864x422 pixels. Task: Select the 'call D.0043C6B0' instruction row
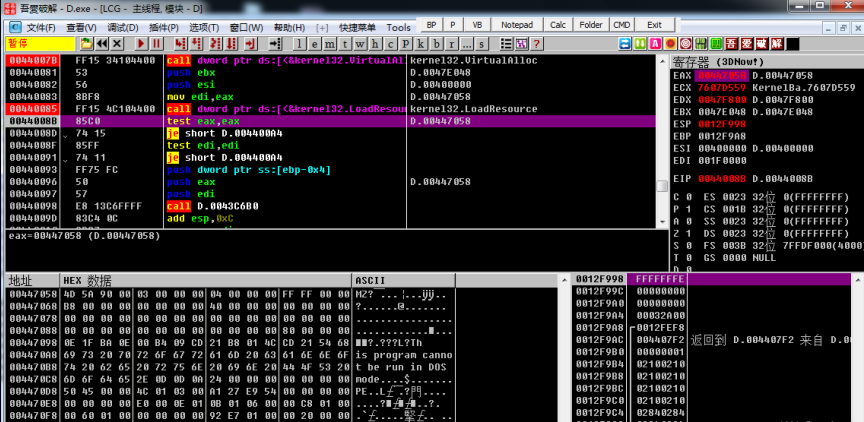331,206
